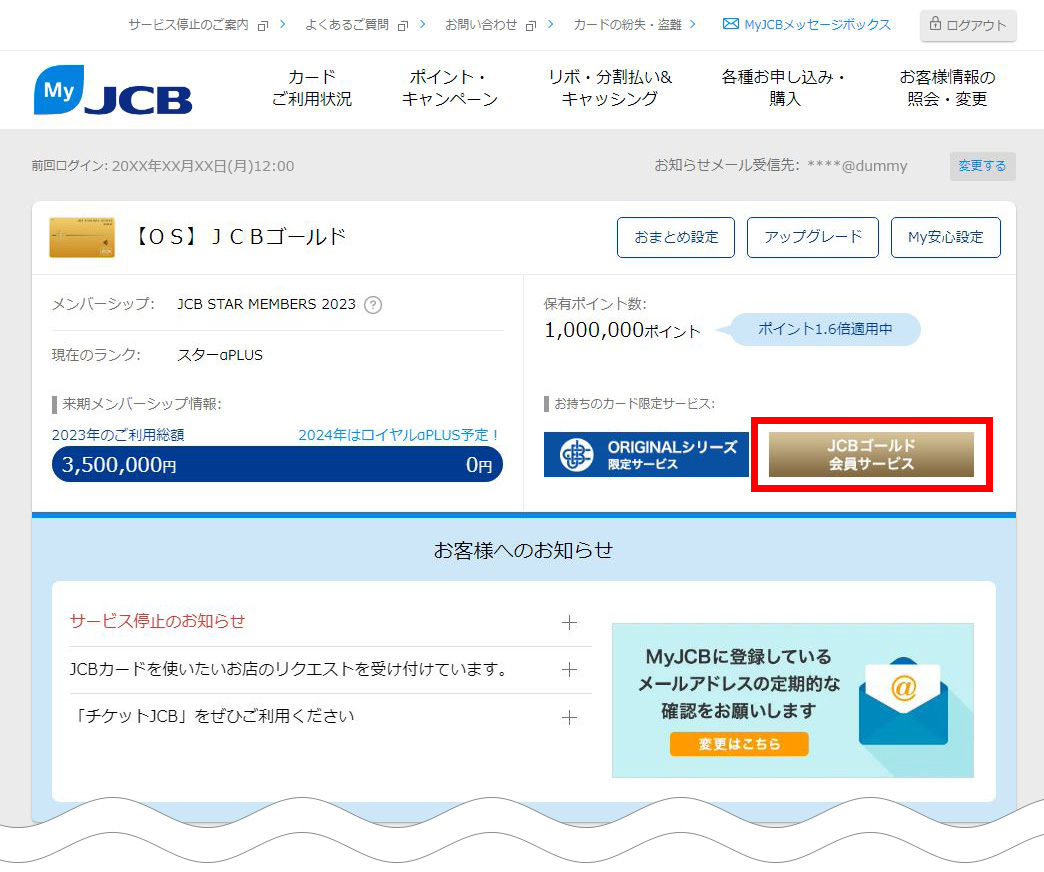Open the MyJCBメッセージボックス link
The image size is (1044, 872).
(x=817, y=25)
